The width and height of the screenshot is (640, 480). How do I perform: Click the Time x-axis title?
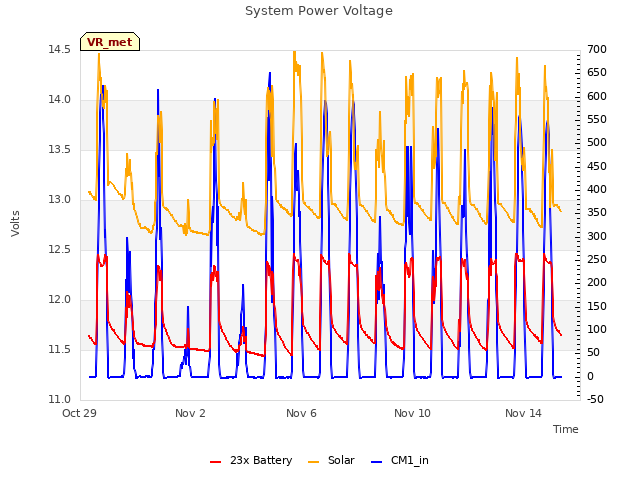point(565,429)
